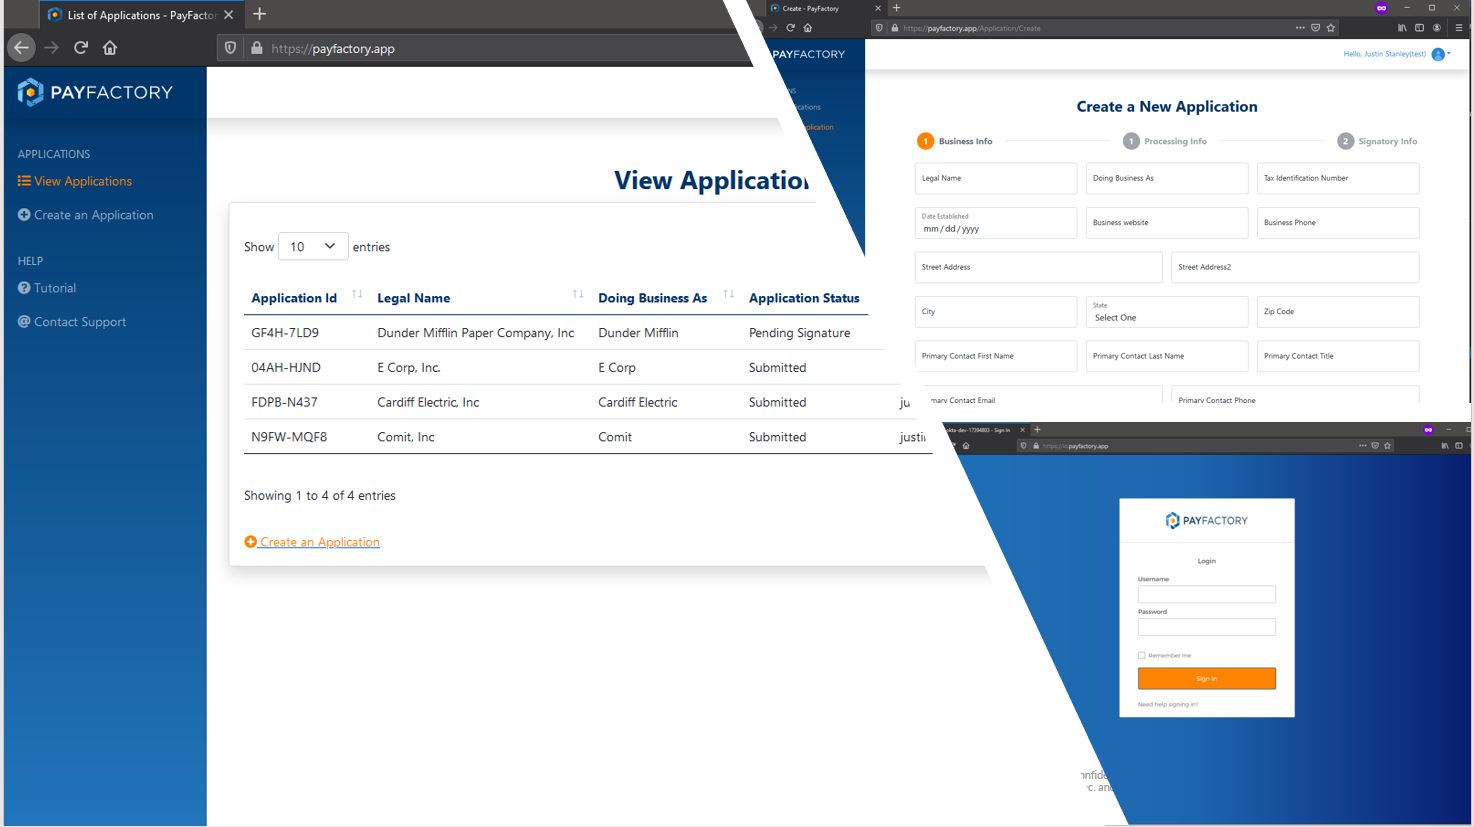This screenshot has width=1474, height=827.
Task: Click the Business website field
Action: point(1167,223)
